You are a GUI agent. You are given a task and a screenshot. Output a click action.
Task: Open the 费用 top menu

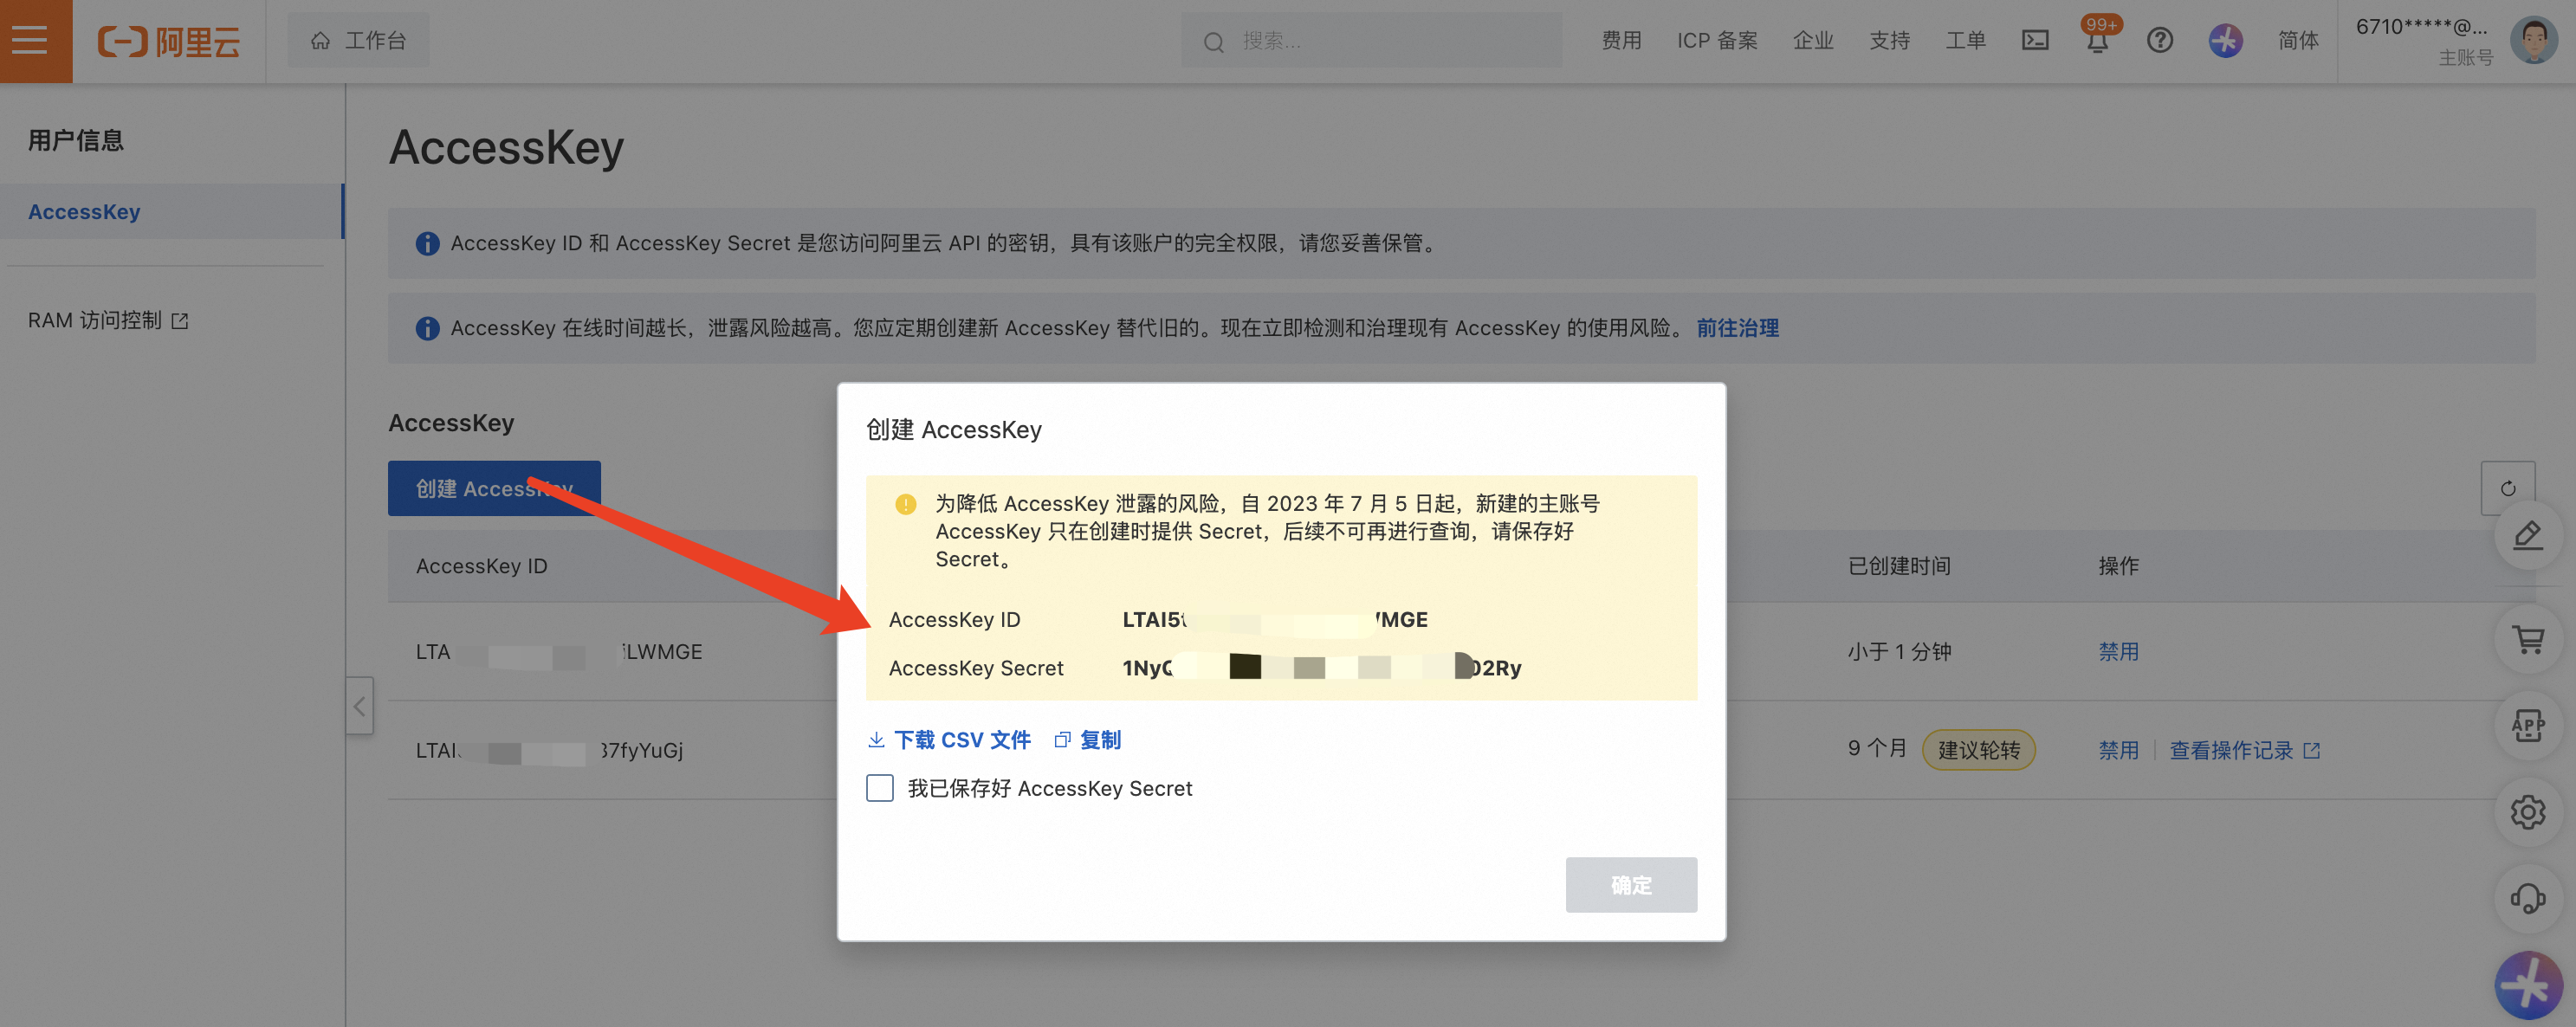[1621, 40]
